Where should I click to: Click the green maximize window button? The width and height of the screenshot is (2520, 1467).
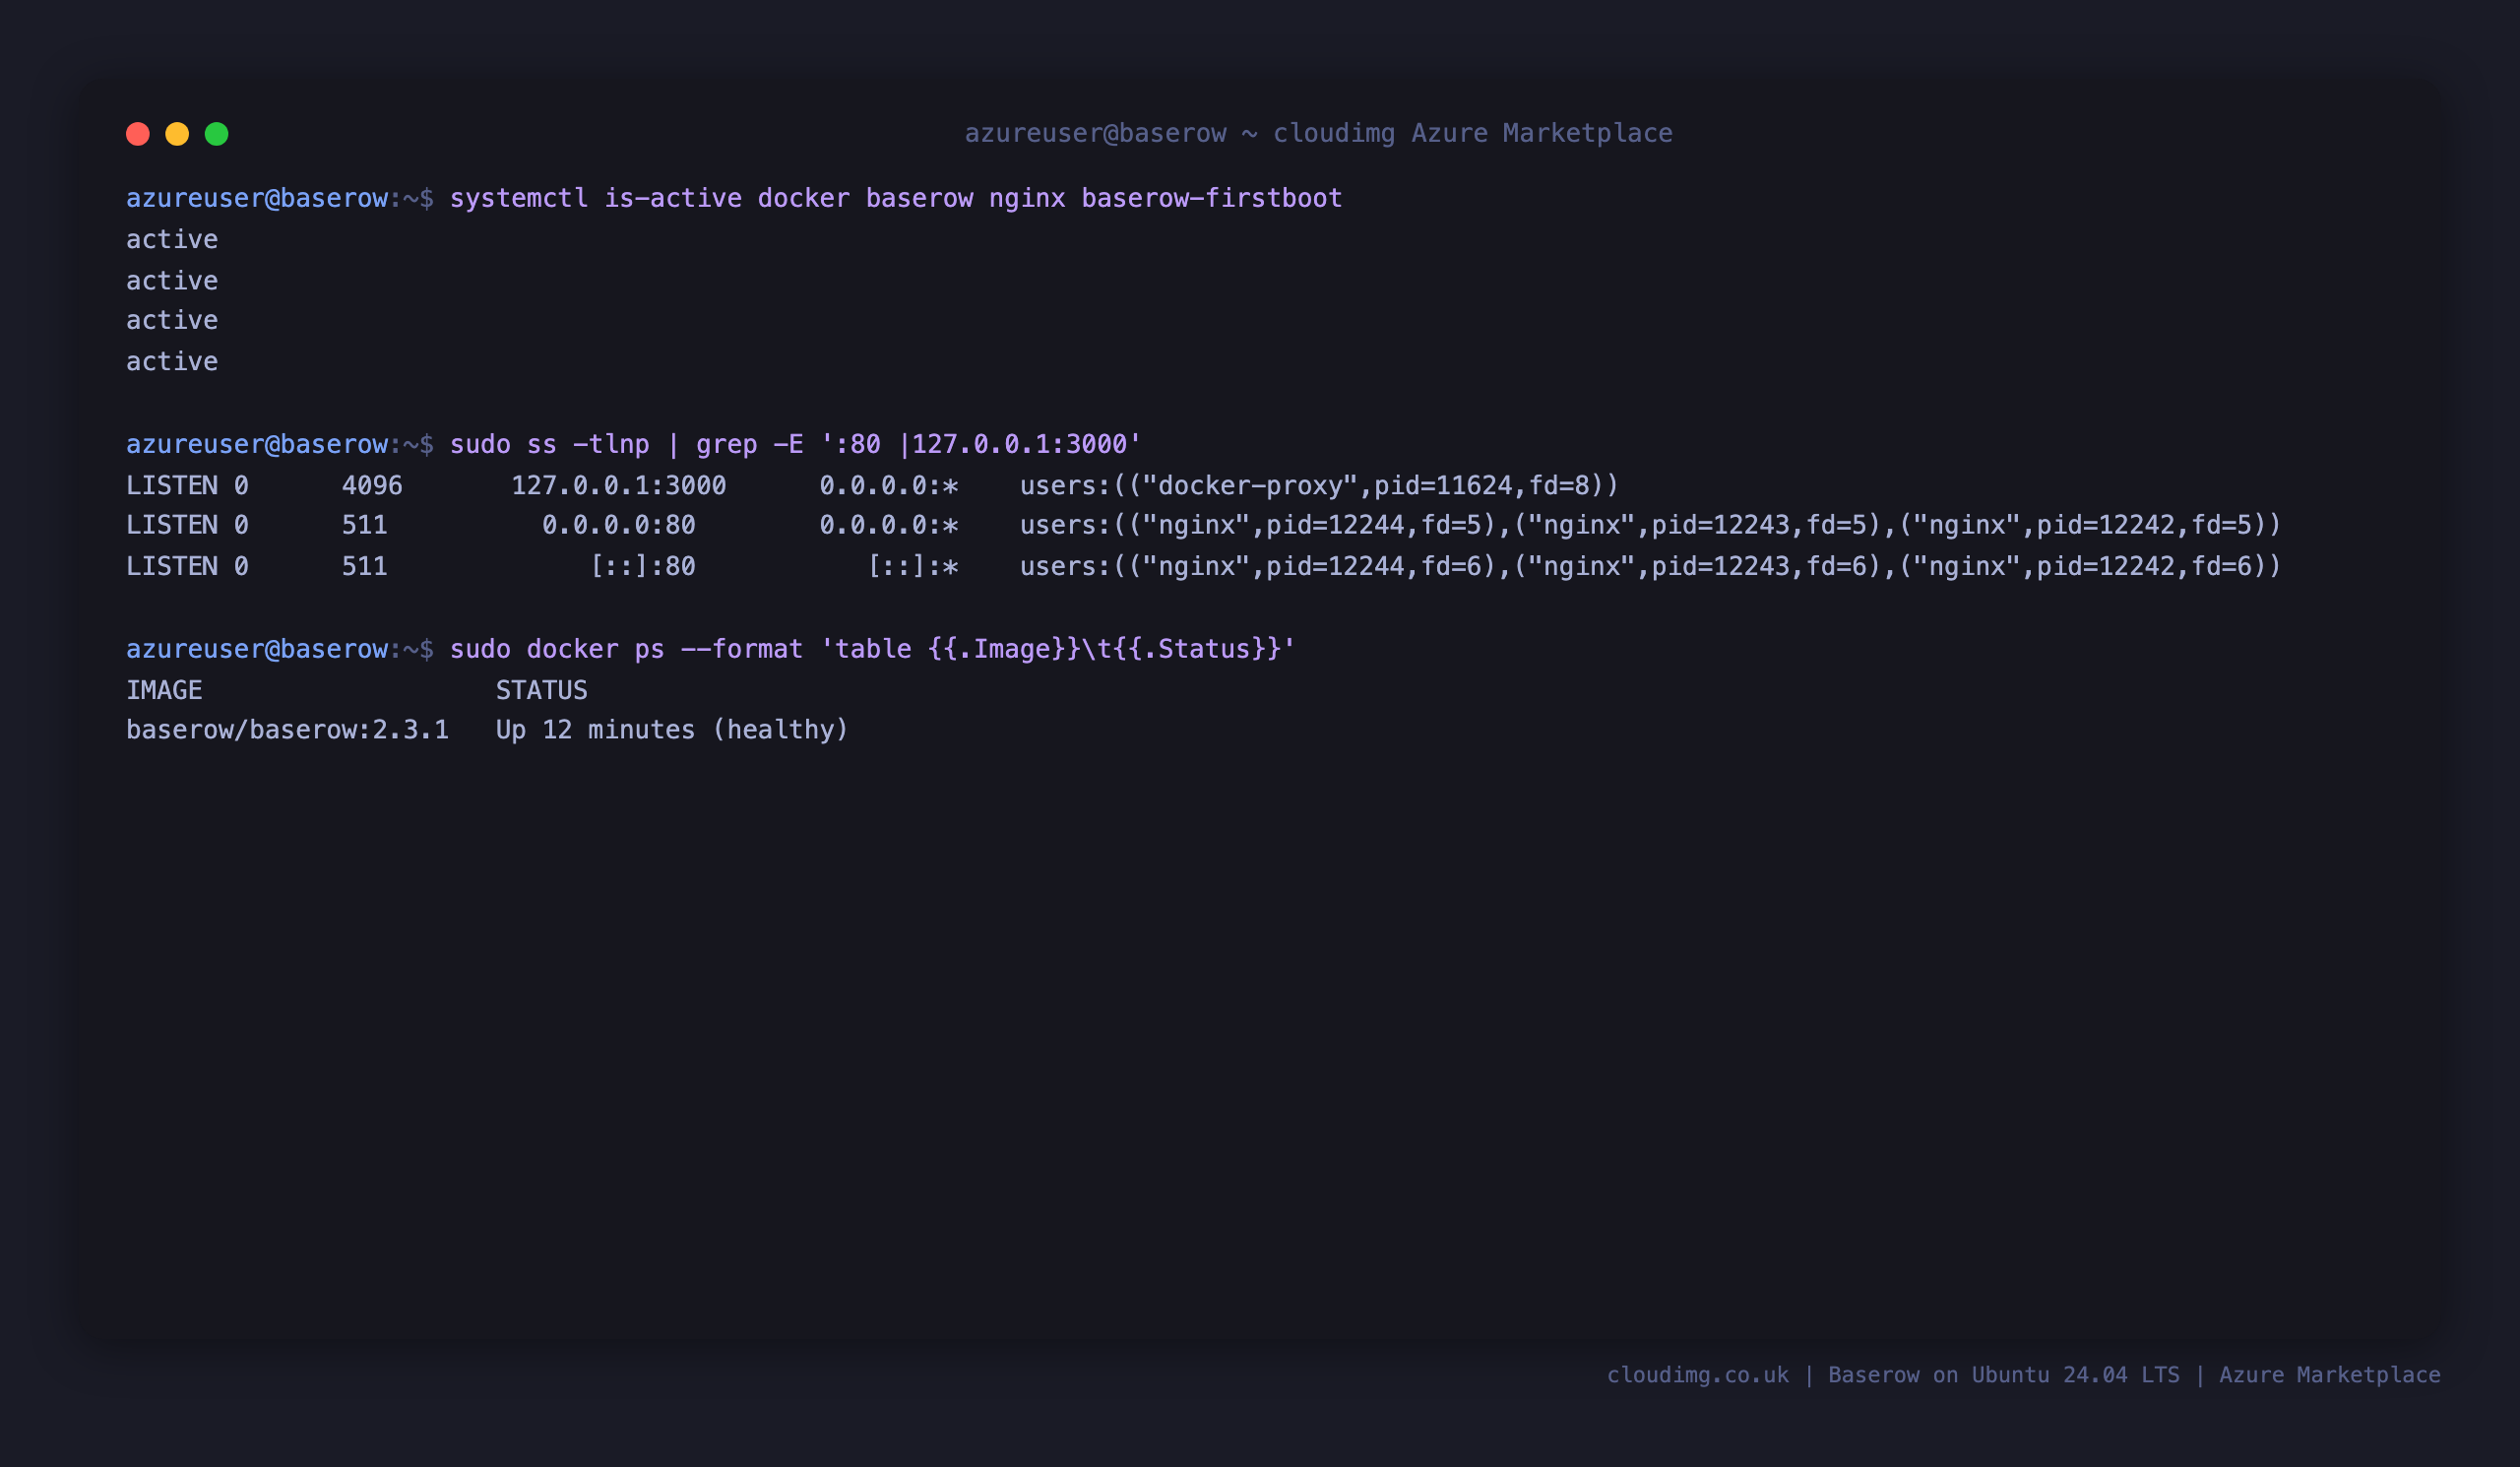(217, 134)
